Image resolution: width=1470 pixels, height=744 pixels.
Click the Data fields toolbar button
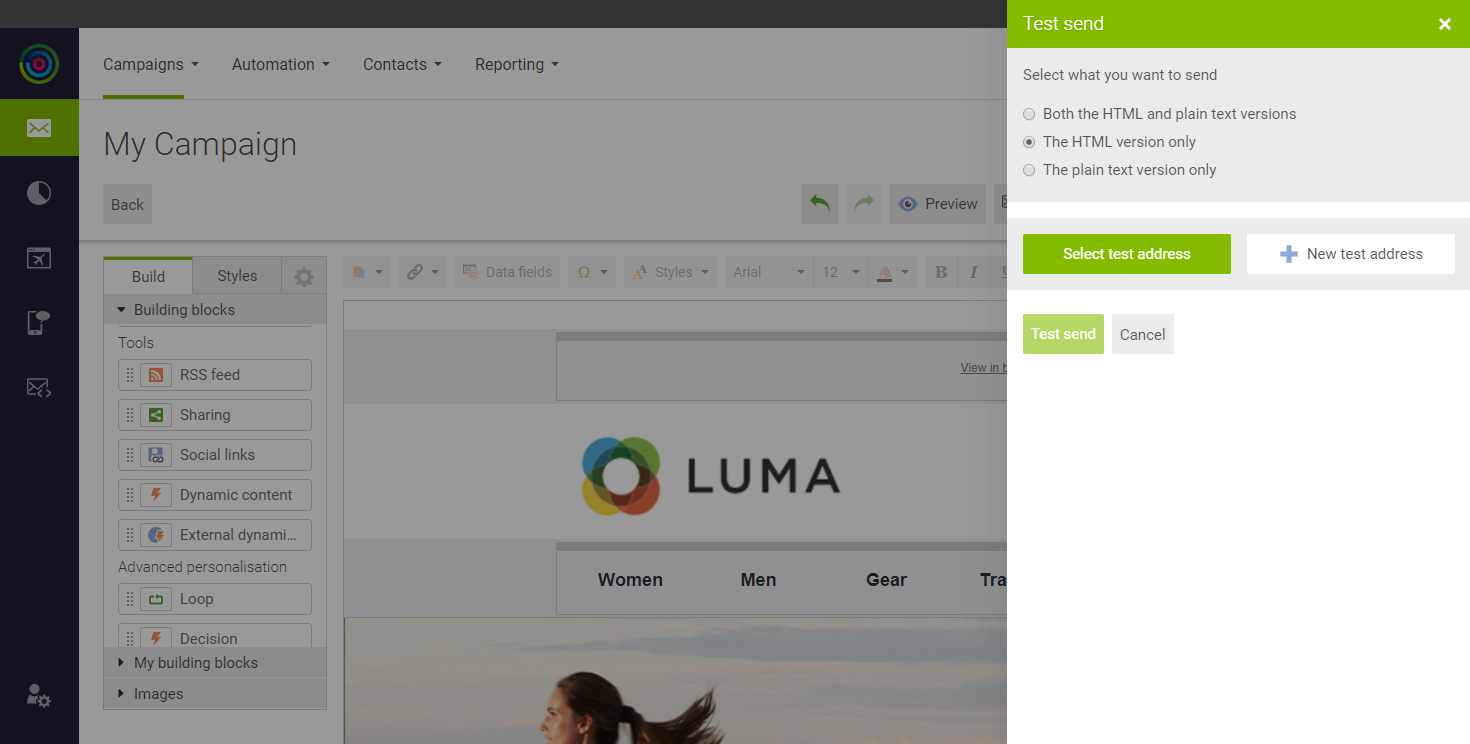[507, 272]
